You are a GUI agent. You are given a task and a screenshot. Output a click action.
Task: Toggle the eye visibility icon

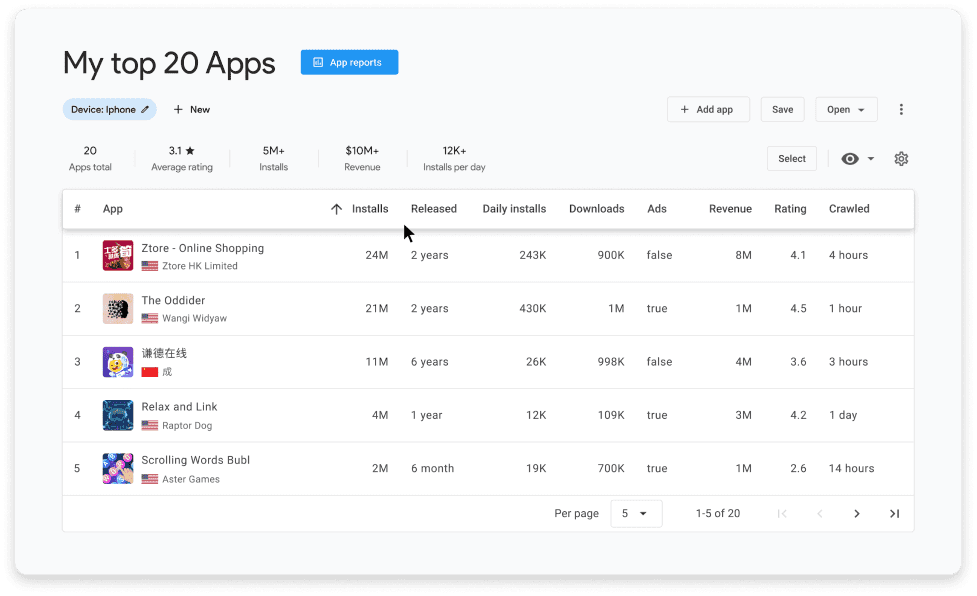tap(850, 159)
